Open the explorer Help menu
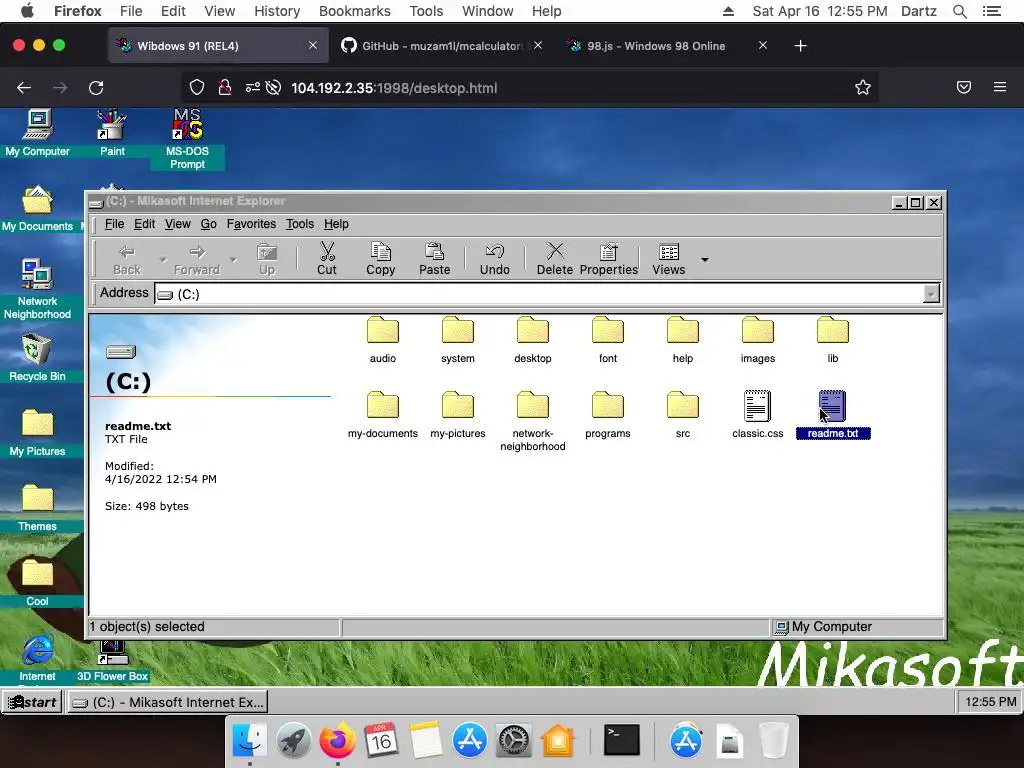This screenshot has width=1024, height=768. [x=336, y=224]
